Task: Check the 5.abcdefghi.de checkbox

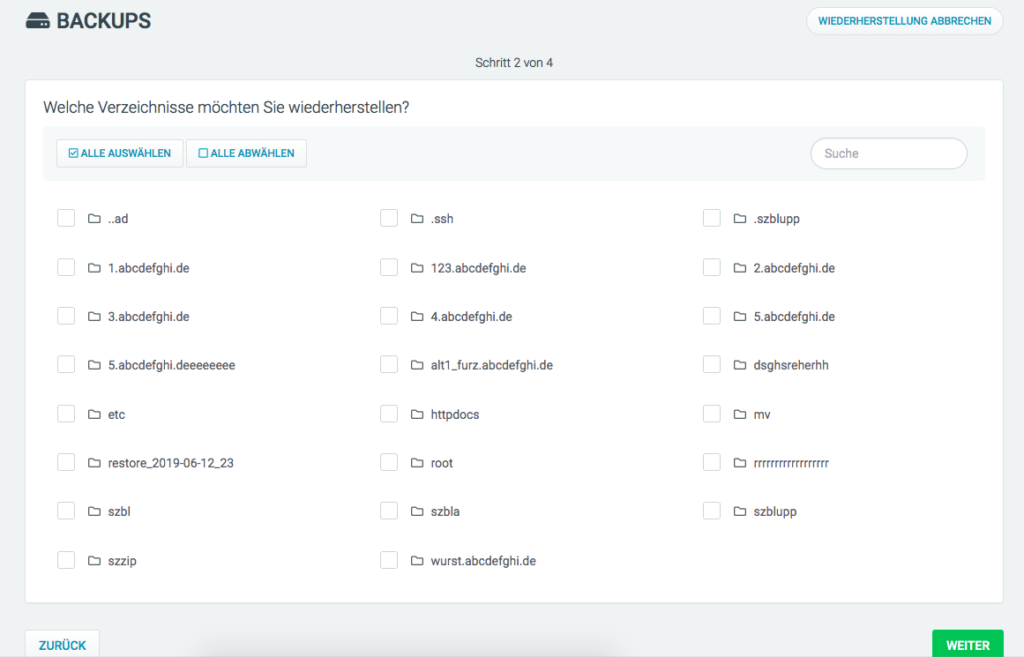Action: point(711,315)
